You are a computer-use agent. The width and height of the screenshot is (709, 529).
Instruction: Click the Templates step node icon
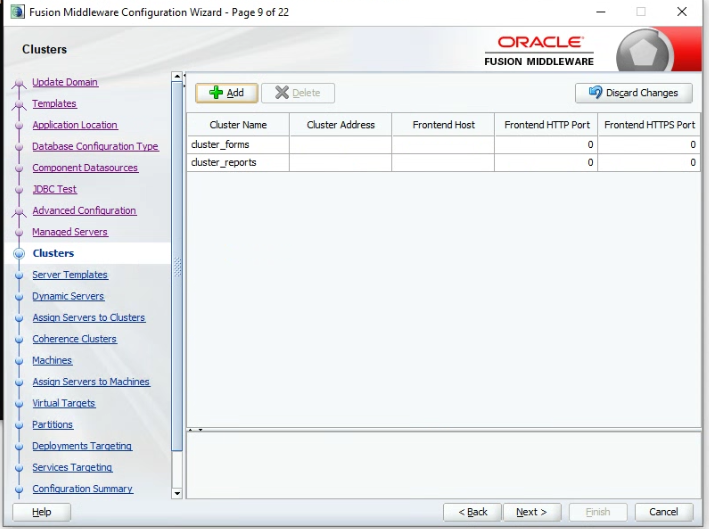click(19, 105)
